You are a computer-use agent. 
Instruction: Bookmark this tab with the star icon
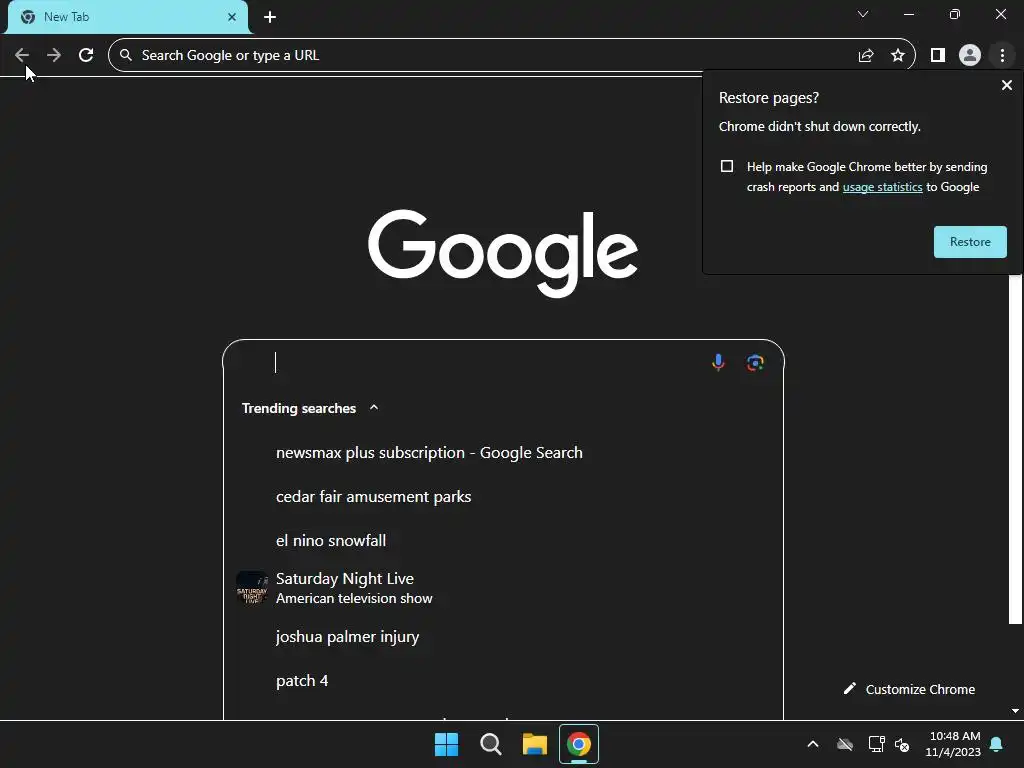click(898, 56)
